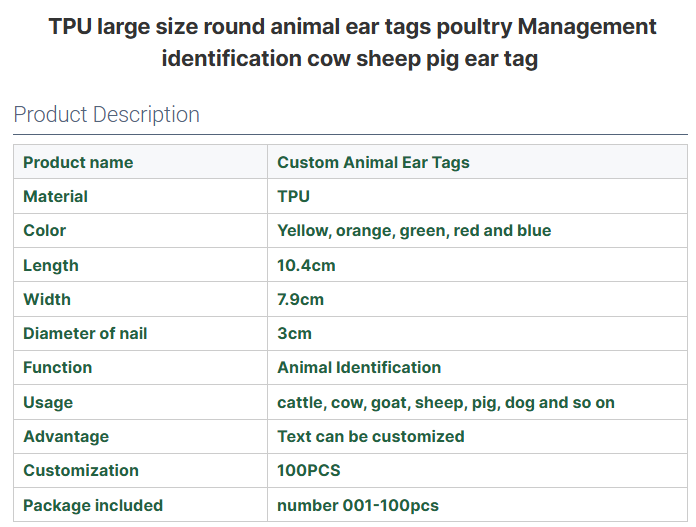Viewport: 696px width, 527px height.
Task: Click the cattle, cow, goat usage text
Action: pos(446,402)
